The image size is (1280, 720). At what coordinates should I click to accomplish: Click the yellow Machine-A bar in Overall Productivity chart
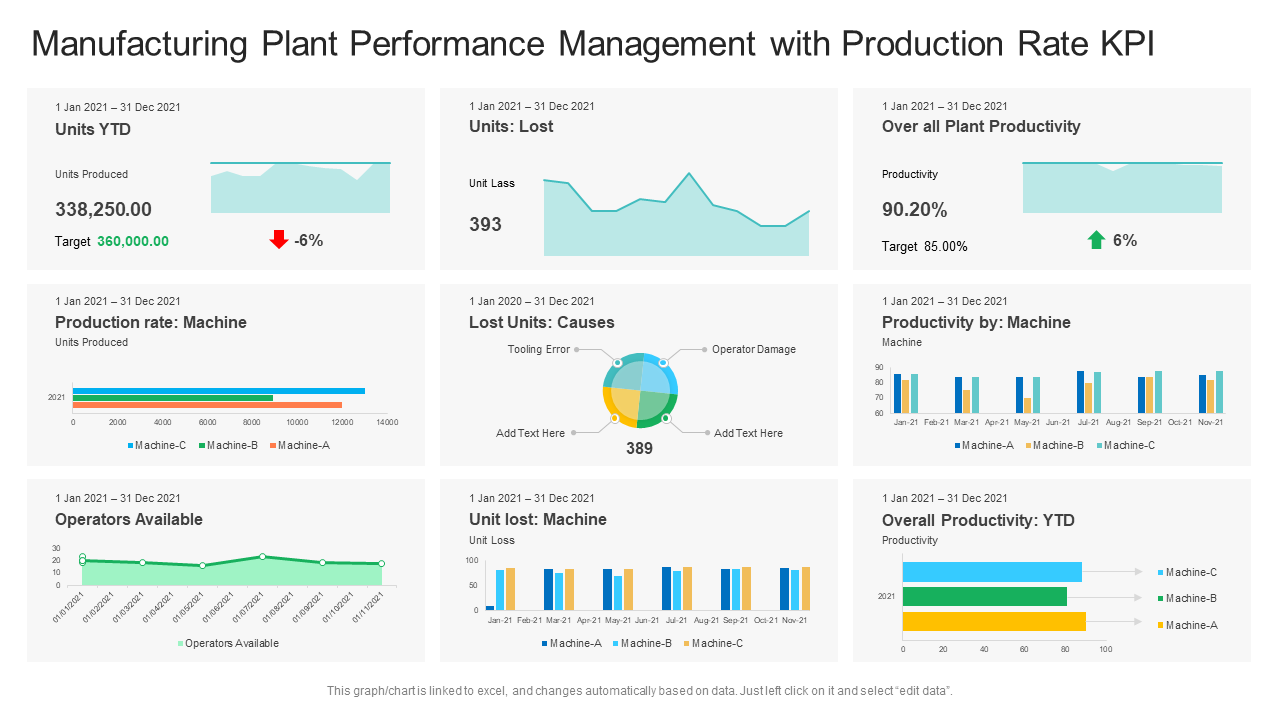(x=994, y=621)
